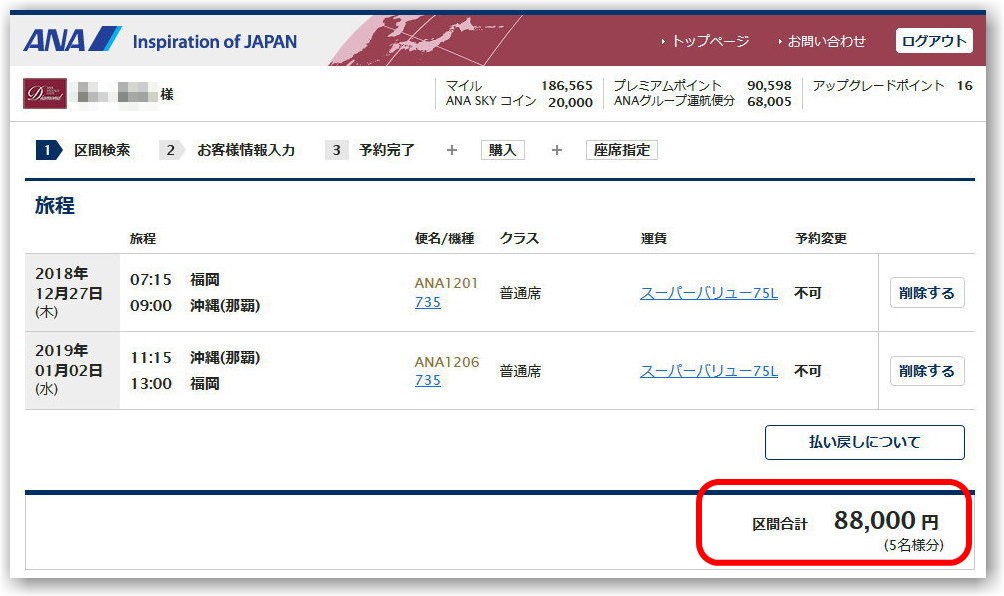Click the アップグレードポイント value 16
The width and height of the screenshot is (1004, 596).
pos(964,86)
